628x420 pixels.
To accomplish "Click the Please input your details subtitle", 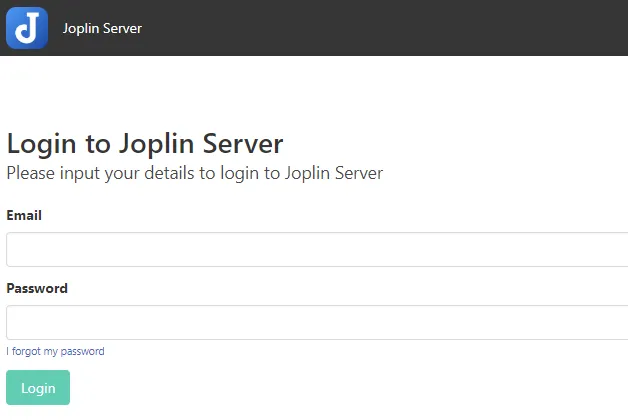I will [195, 173].
